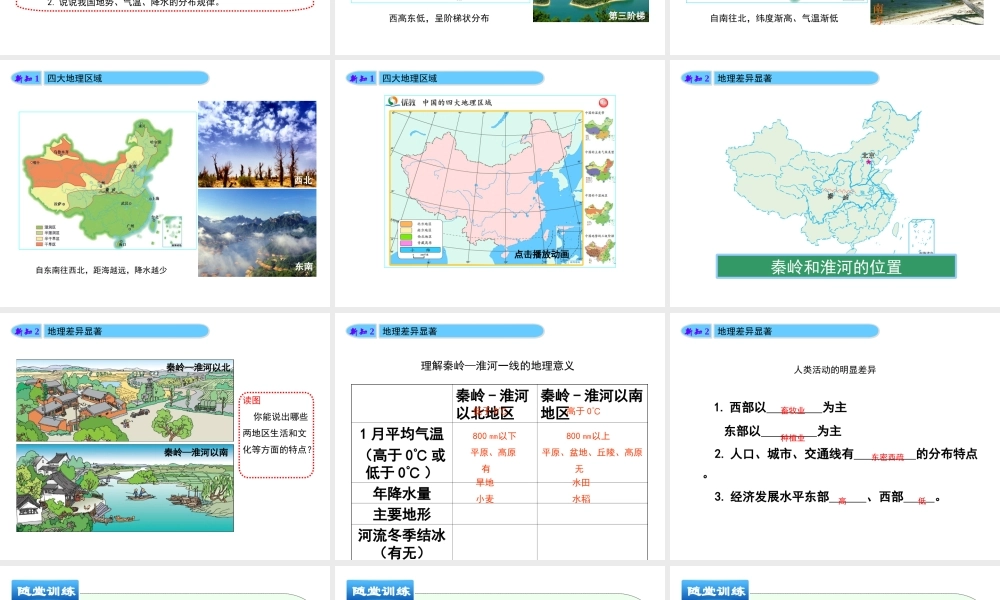Click the 秦岭－淮河以南地区 table column header
This screenshot has width=1000, height=600.
coord(591,404)
